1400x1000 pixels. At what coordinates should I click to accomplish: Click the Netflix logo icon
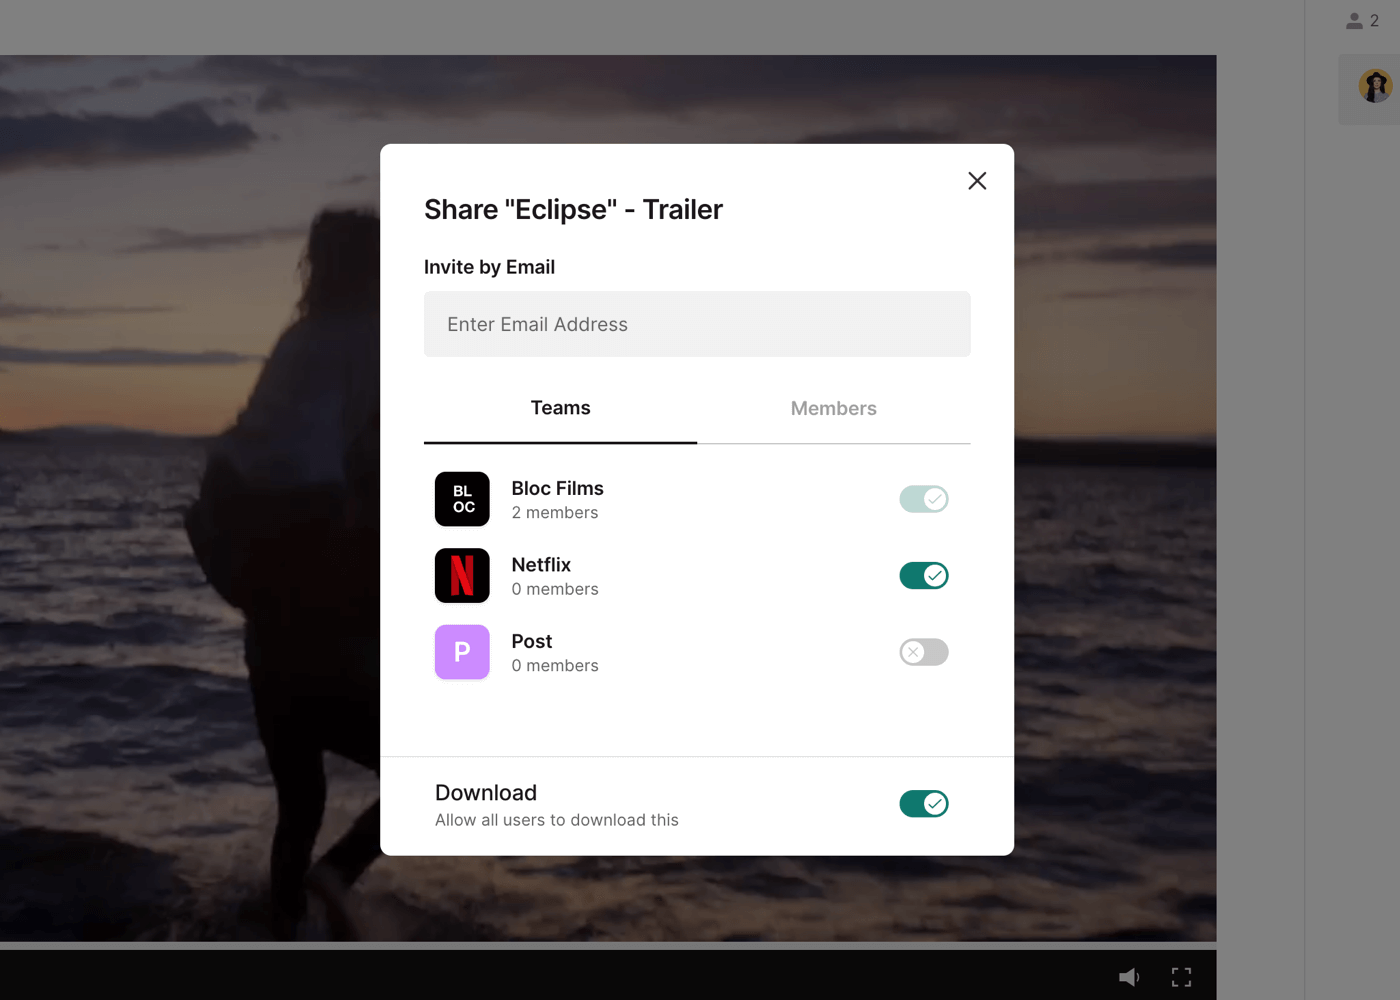(x=462, y=576)
